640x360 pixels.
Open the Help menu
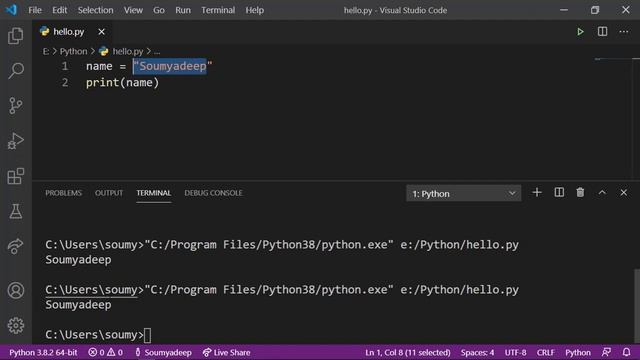point(254,10)
